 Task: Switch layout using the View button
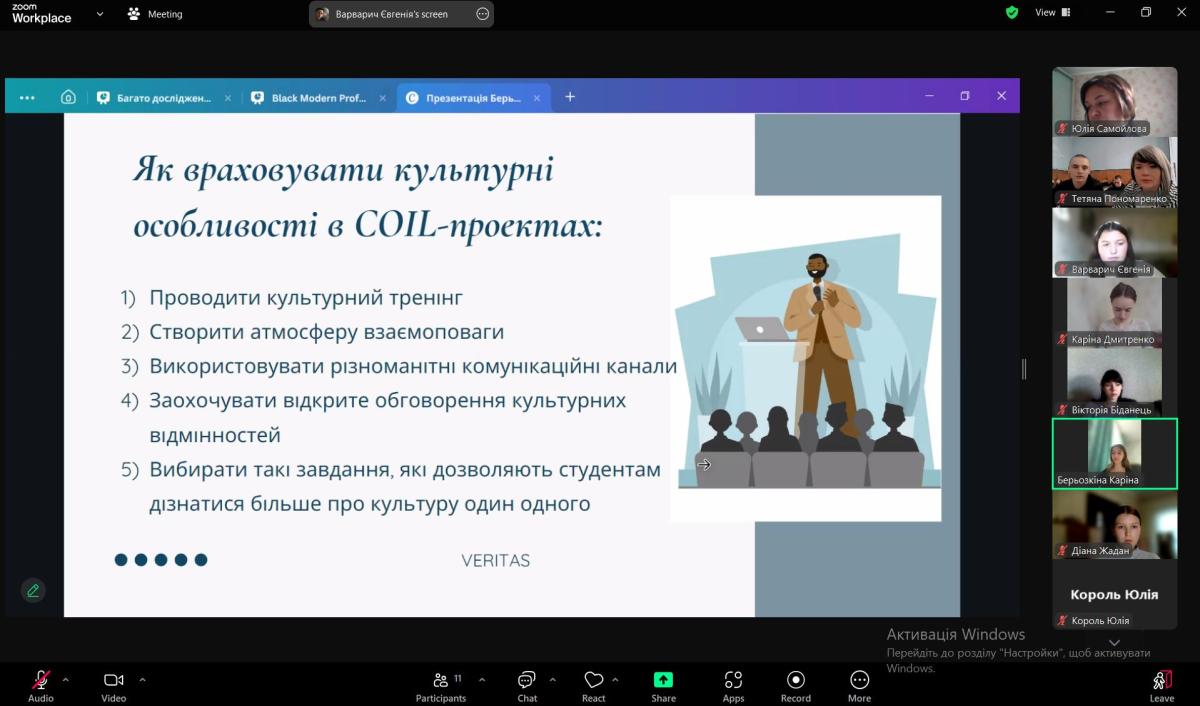tap(1052, 13)
